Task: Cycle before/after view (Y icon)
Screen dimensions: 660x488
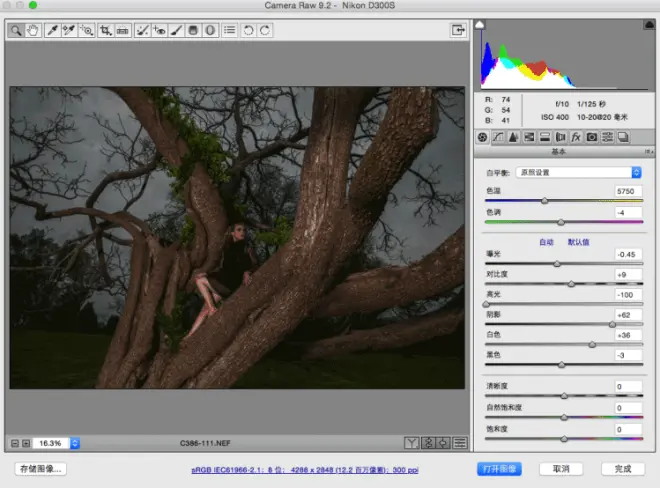Action: click(411, 443)
